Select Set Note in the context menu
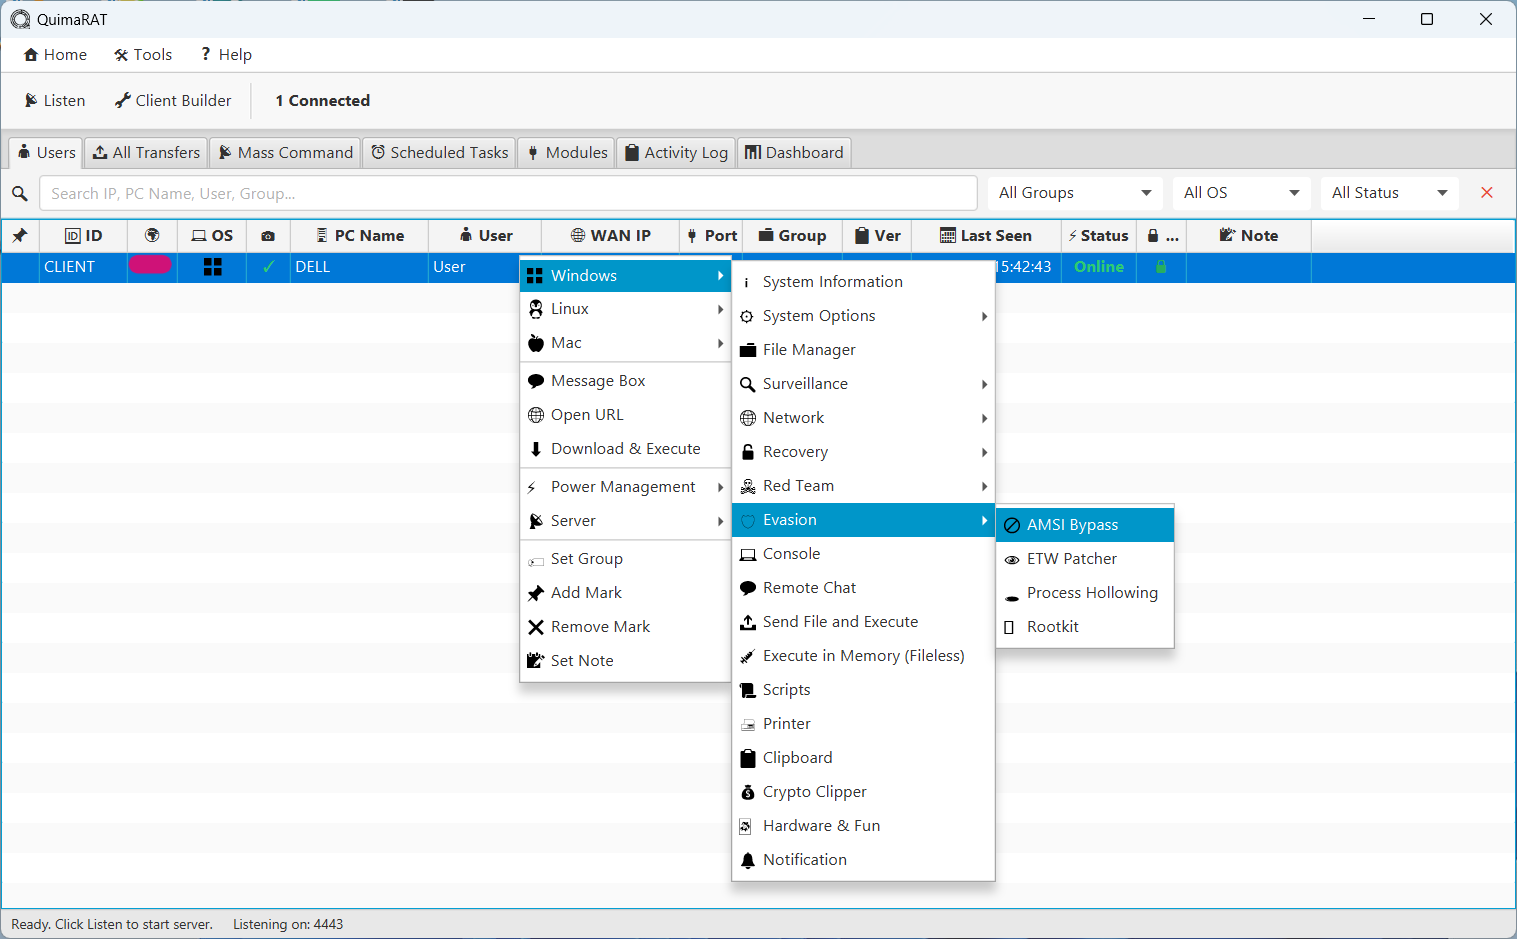The image size is (1517, 939). [x=582, y=661]
